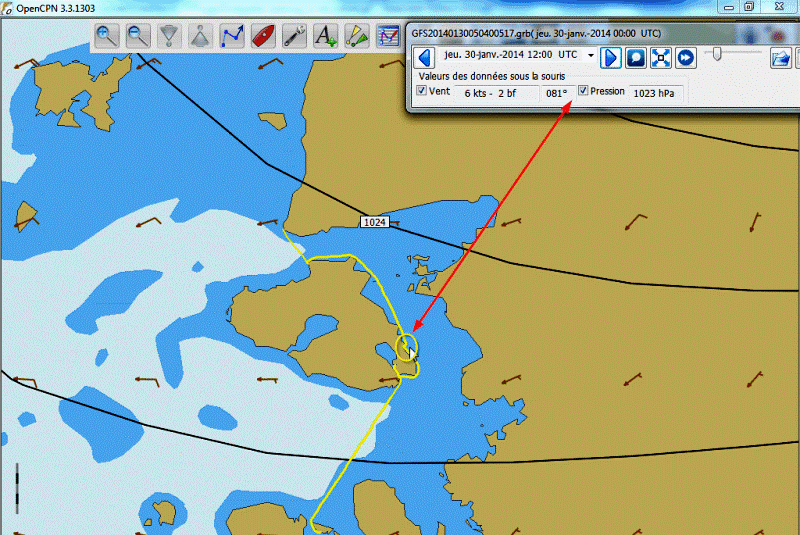Toggle the red boat auto-follow icon
Viewport: 800px width, 535px height.
point(263,36)
